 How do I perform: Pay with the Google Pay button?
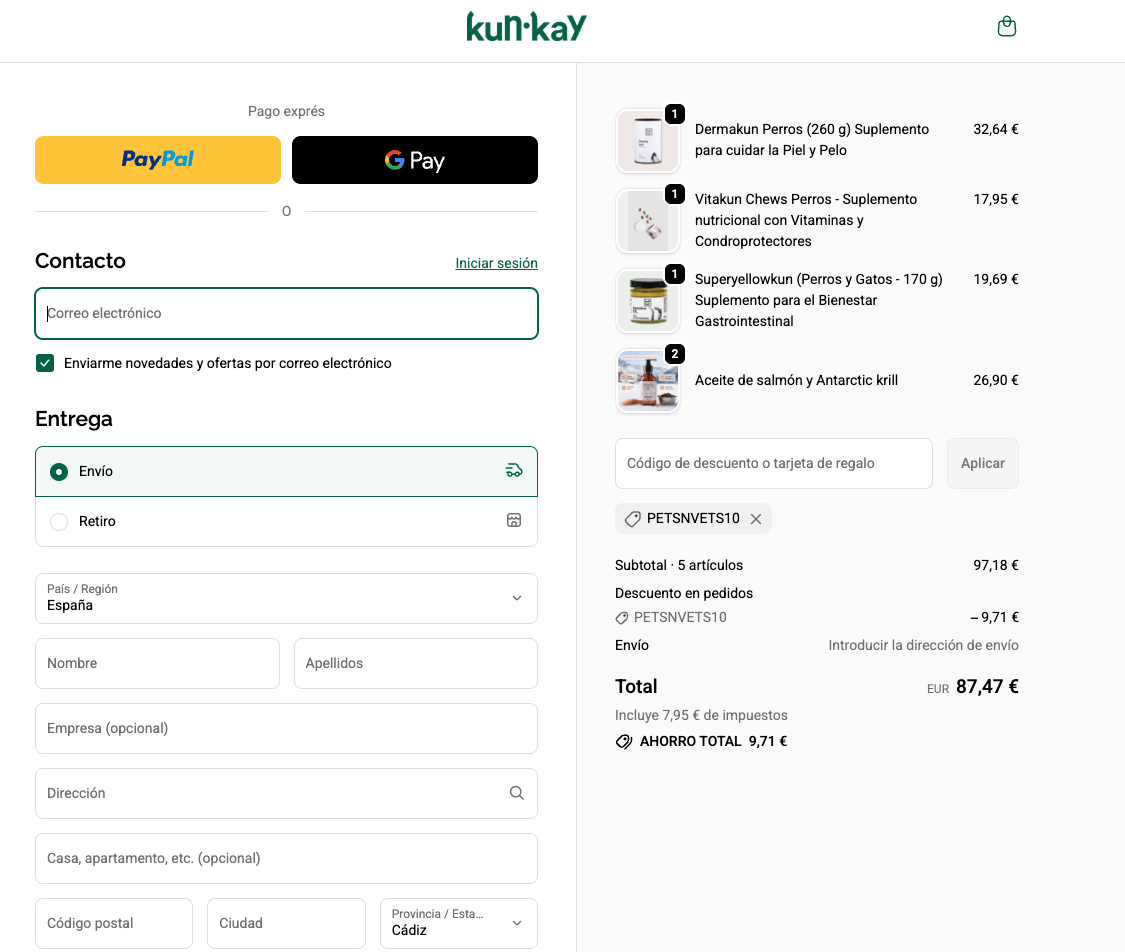[x=414, y=160]
